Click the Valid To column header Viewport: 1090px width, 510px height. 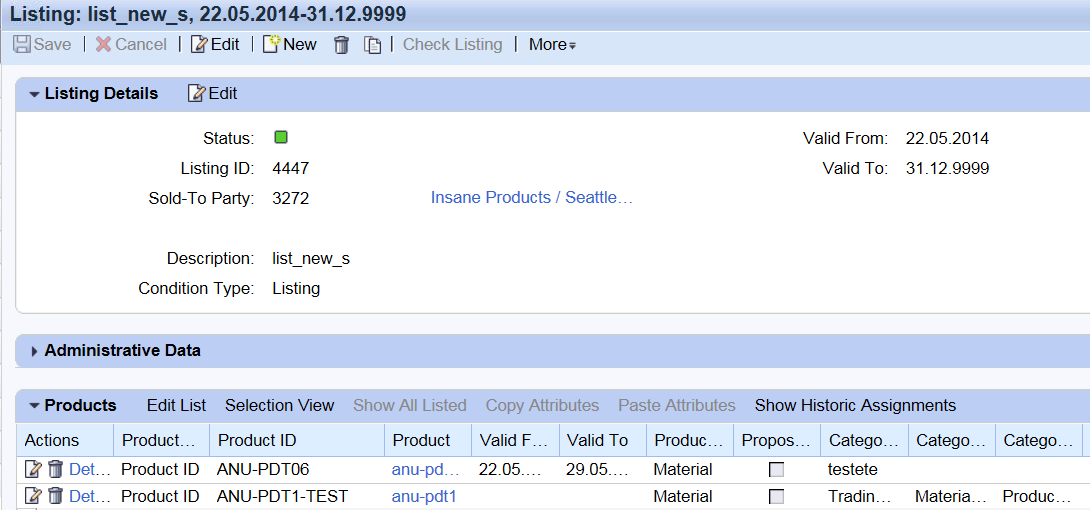point(602,441)
